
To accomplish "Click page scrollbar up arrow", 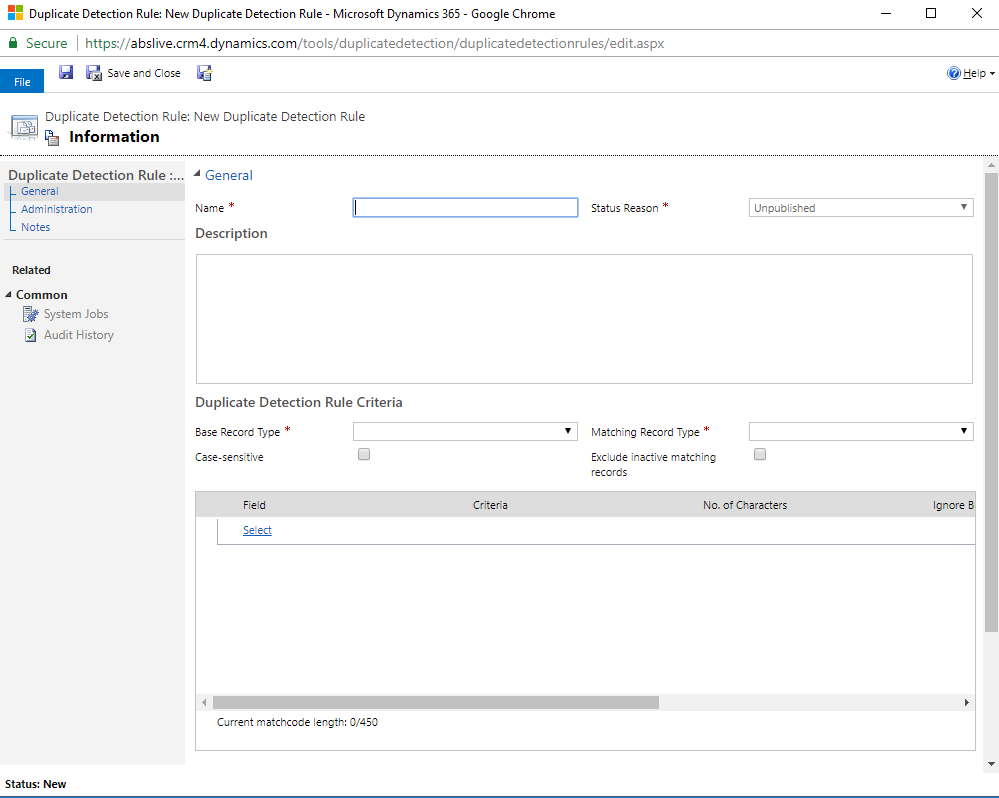I will click(991, 165).
